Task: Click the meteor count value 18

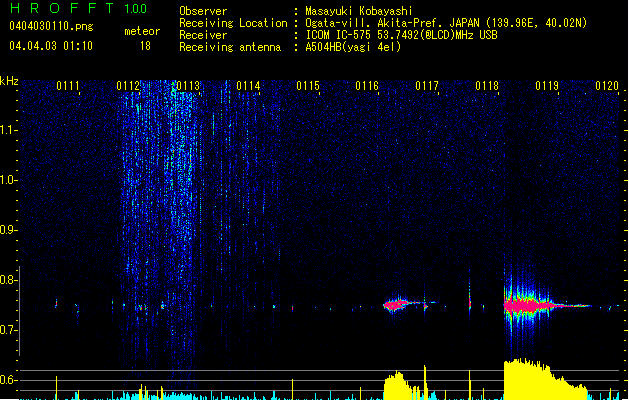Action: 145,46
